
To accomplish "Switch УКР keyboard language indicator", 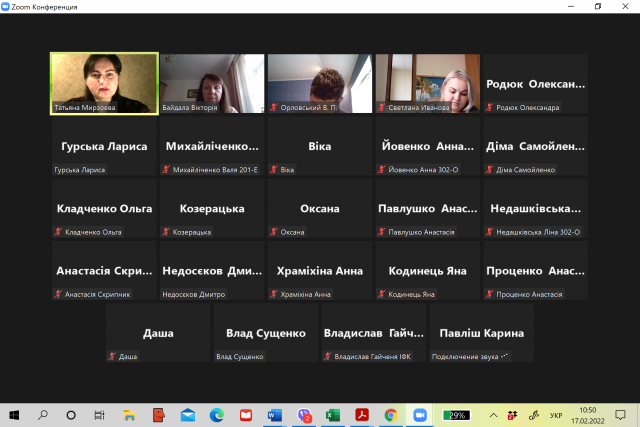I will [556, 416].
